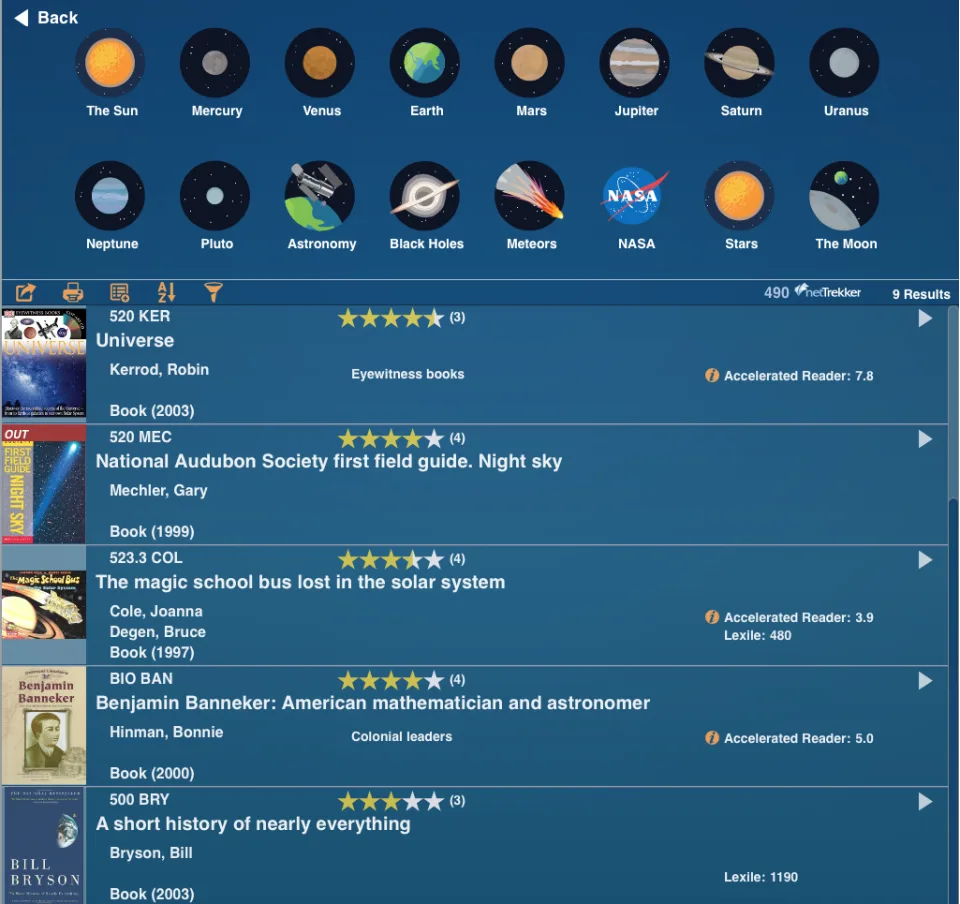Open the Mars planet icon
This screenshot has width=960, height=904.
click(530, 62)
